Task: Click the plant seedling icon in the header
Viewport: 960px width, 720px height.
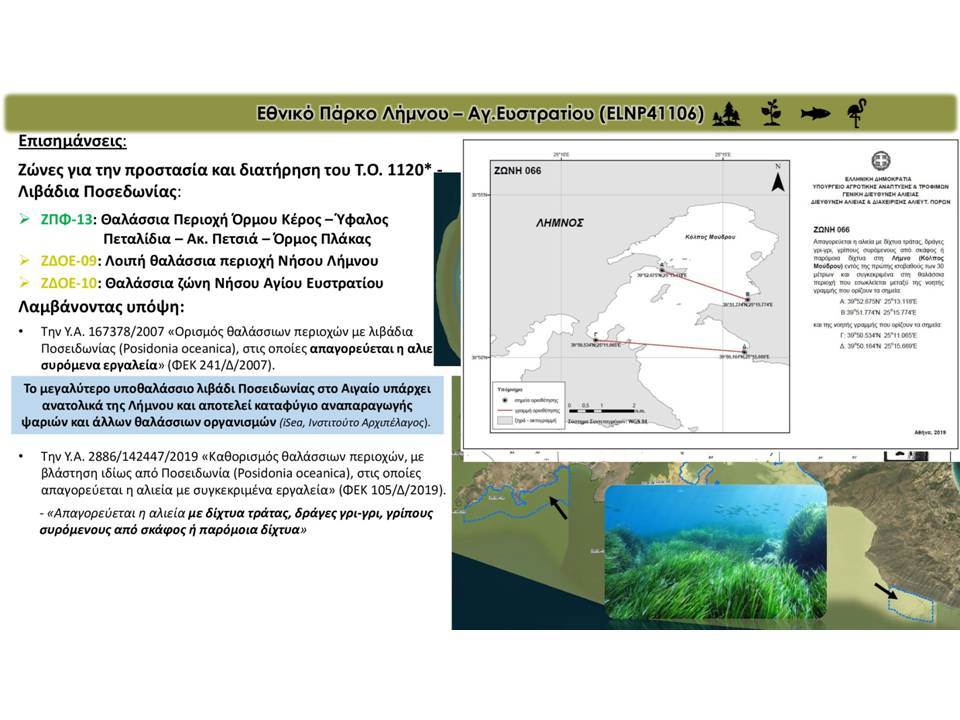Action: (771, 113)
